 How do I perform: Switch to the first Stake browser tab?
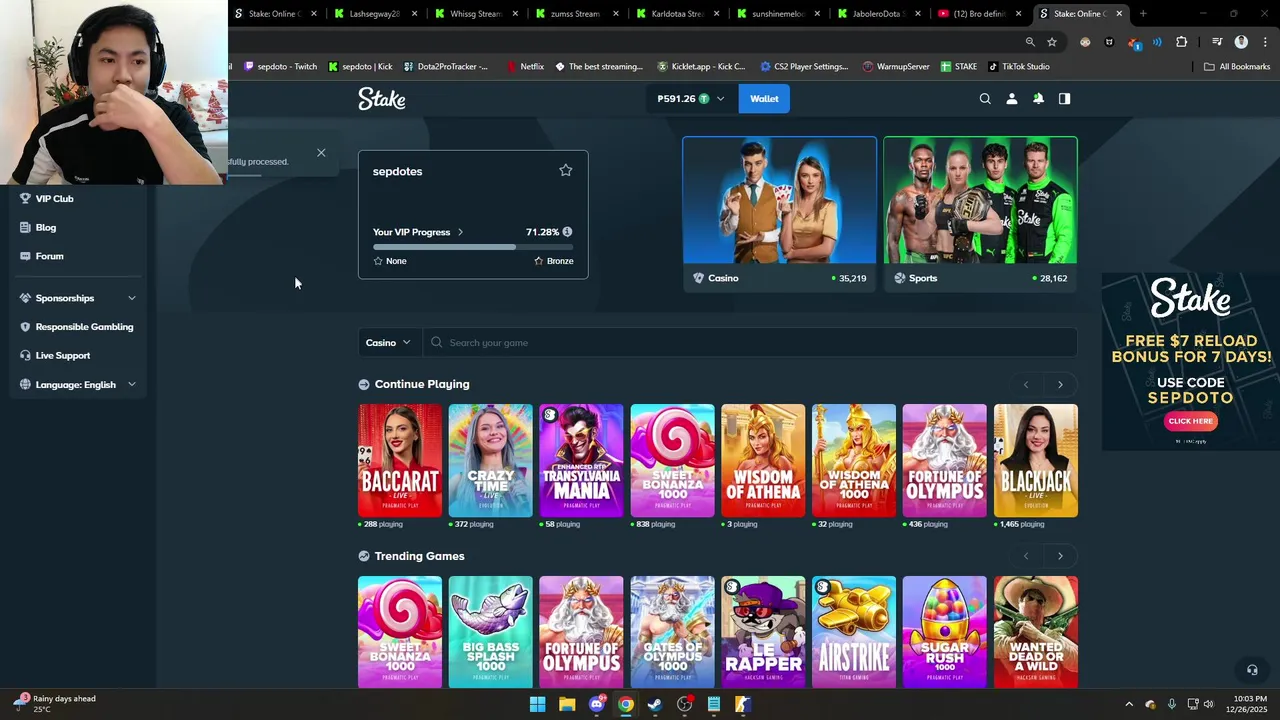point(277,14)
